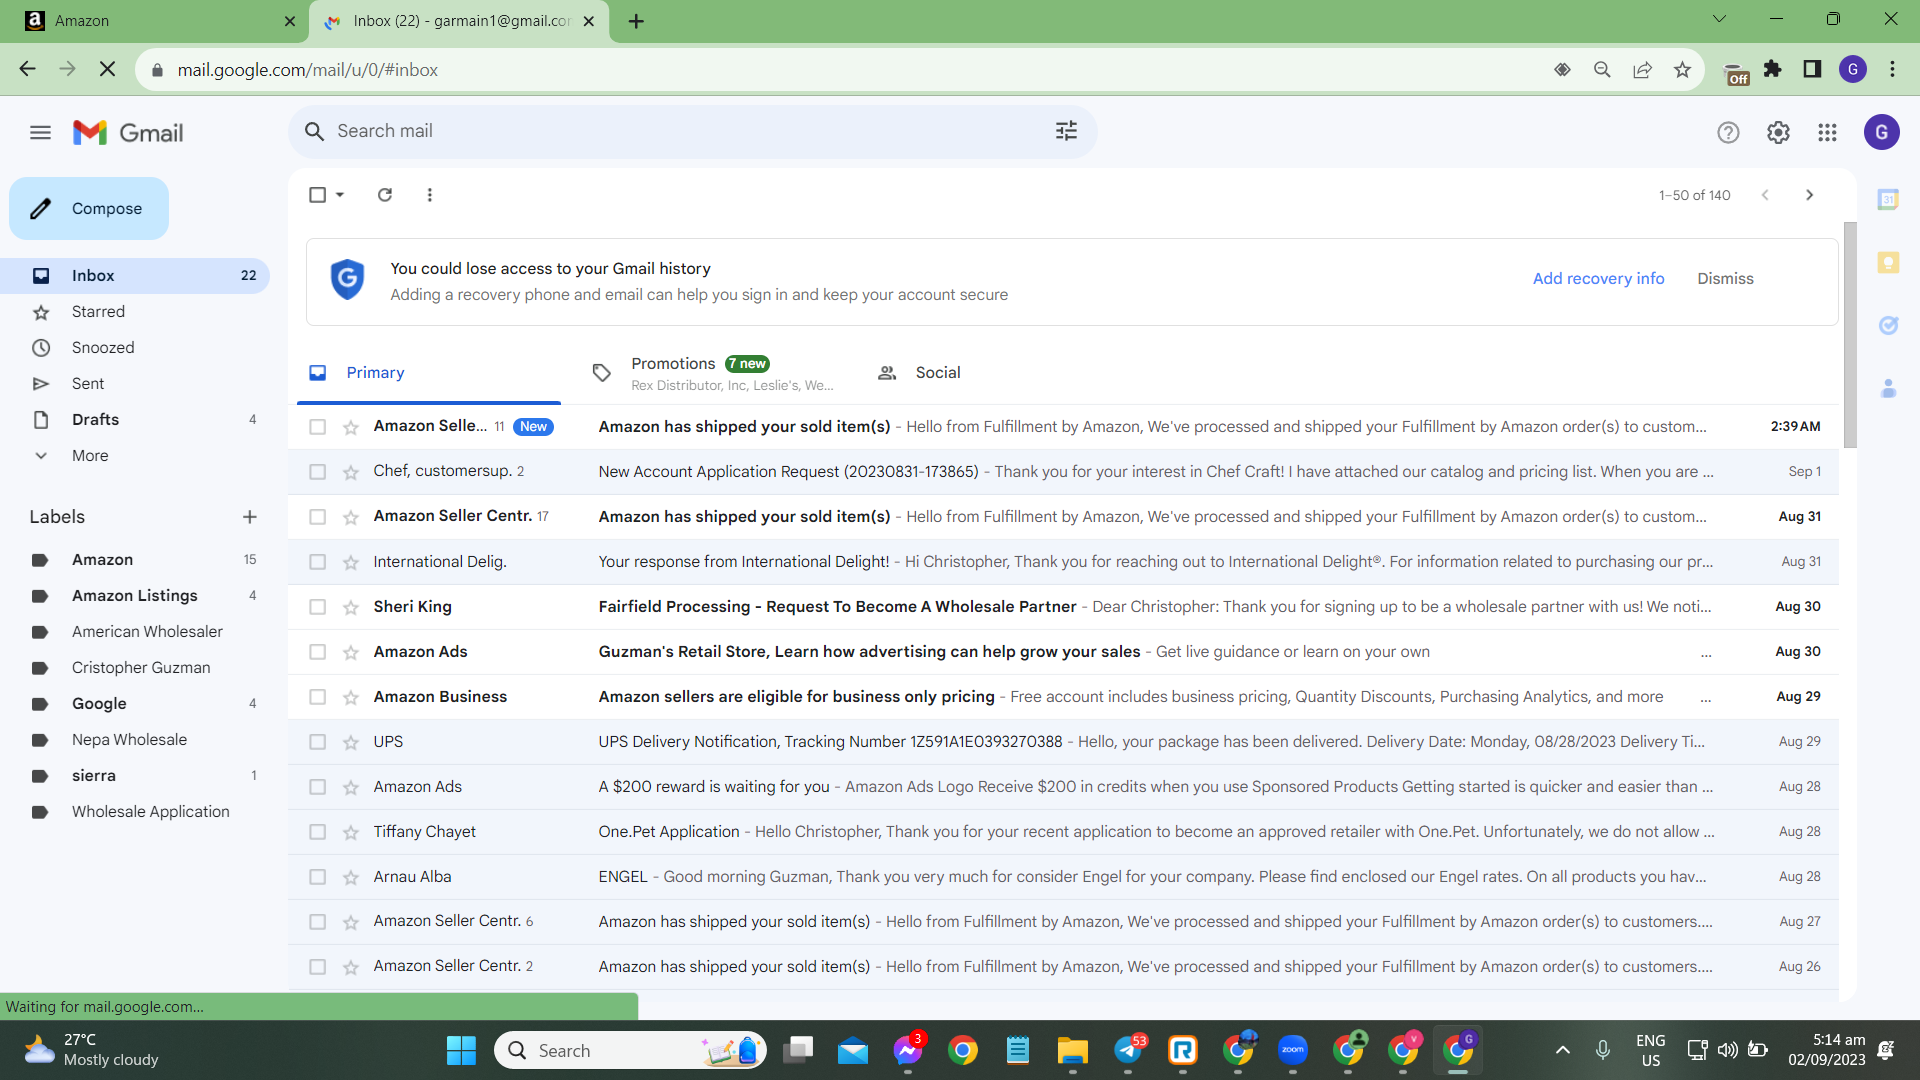Image resolution: width=1920 pixels, height=1080 pixels.
Task: Open Chrome extensions puzzle icon
Action: click(x=1773, y=69)
